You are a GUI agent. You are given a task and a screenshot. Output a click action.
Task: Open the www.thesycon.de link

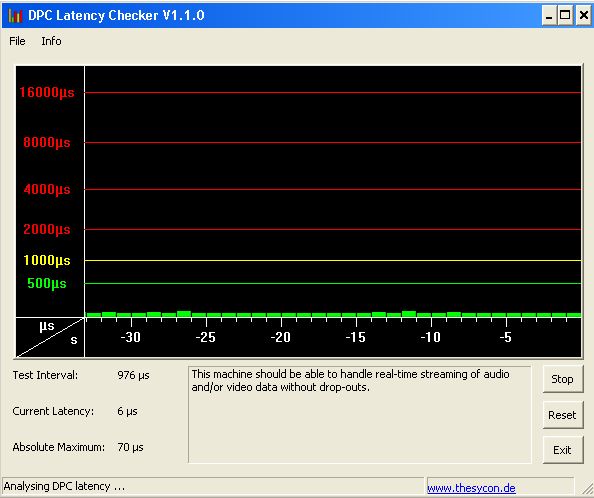click(x=471, y=488)
